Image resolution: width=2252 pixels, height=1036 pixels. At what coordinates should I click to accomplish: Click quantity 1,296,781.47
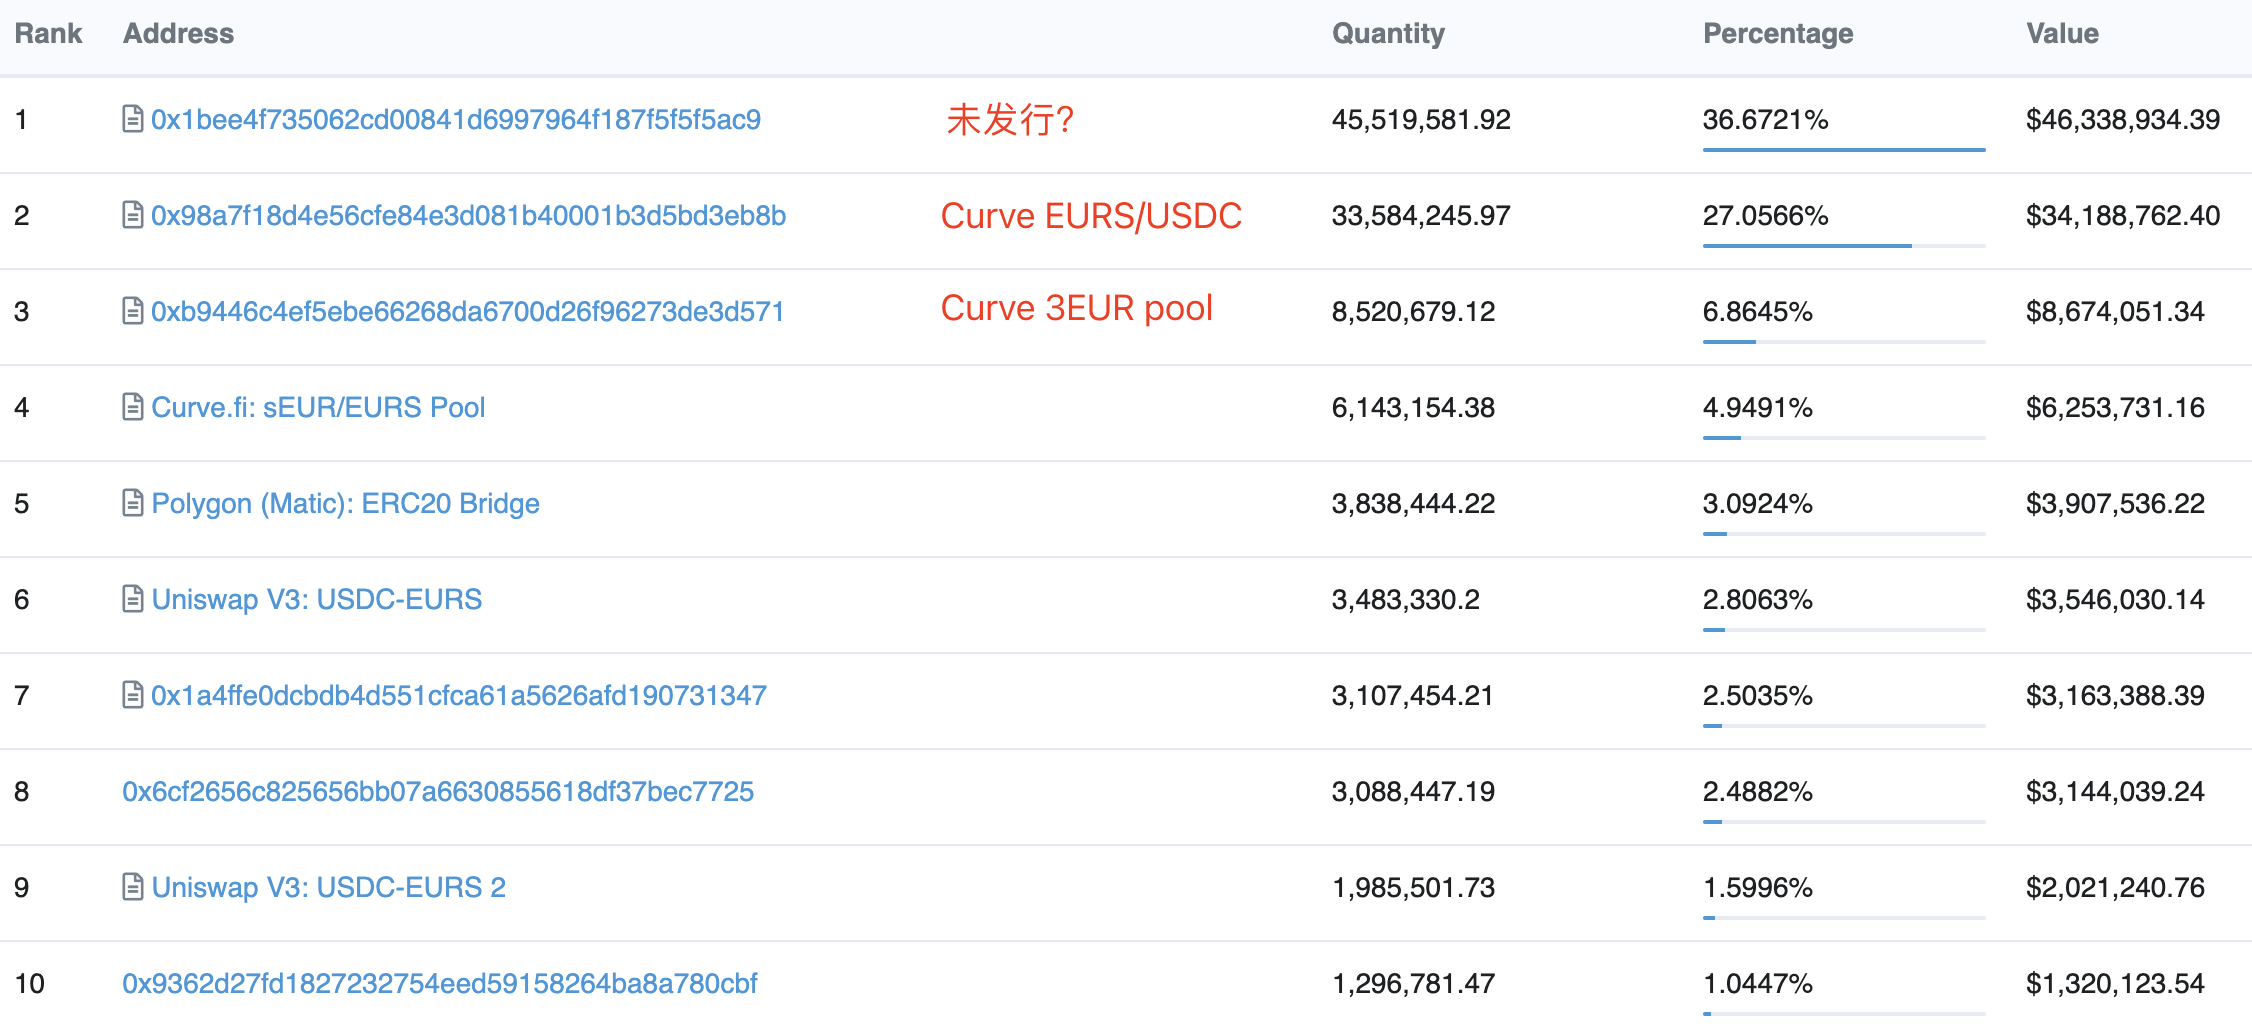click(x=1413, y=984)
